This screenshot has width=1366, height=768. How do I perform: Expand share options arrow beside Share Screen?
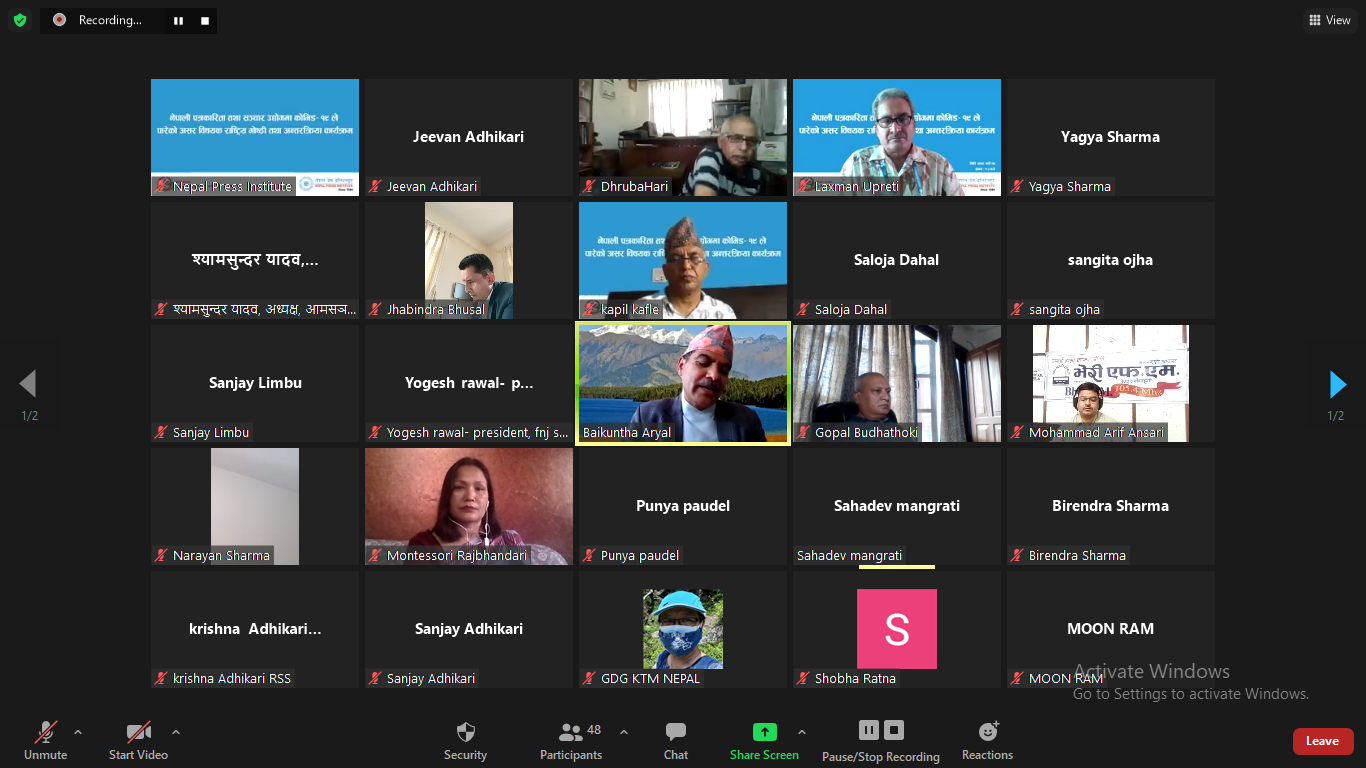coord(801,732)
